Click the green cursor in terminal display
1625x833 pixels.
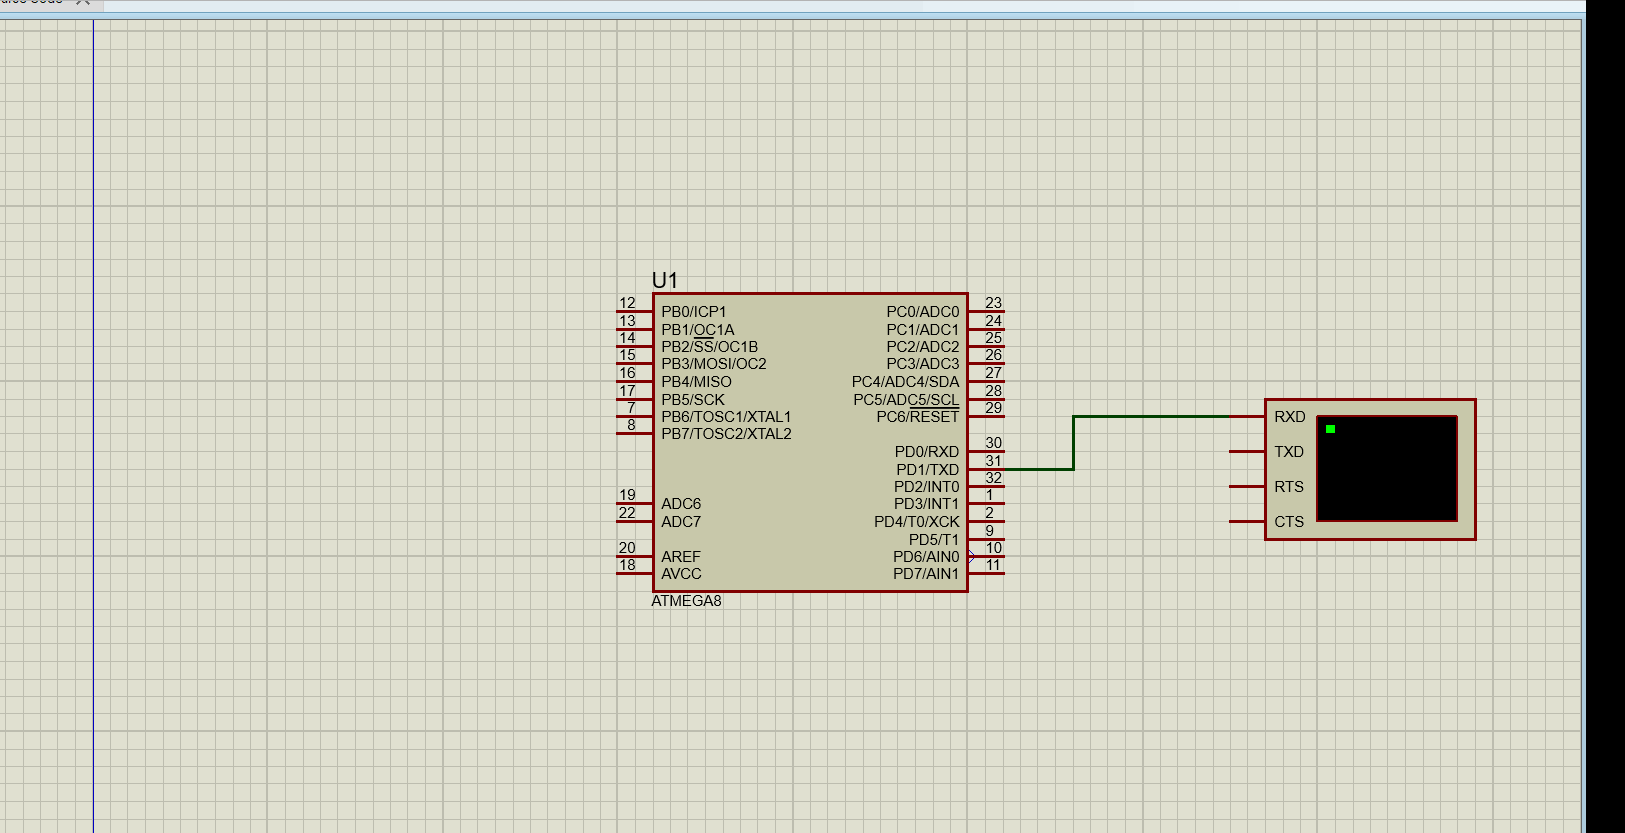click(1330, 429)
